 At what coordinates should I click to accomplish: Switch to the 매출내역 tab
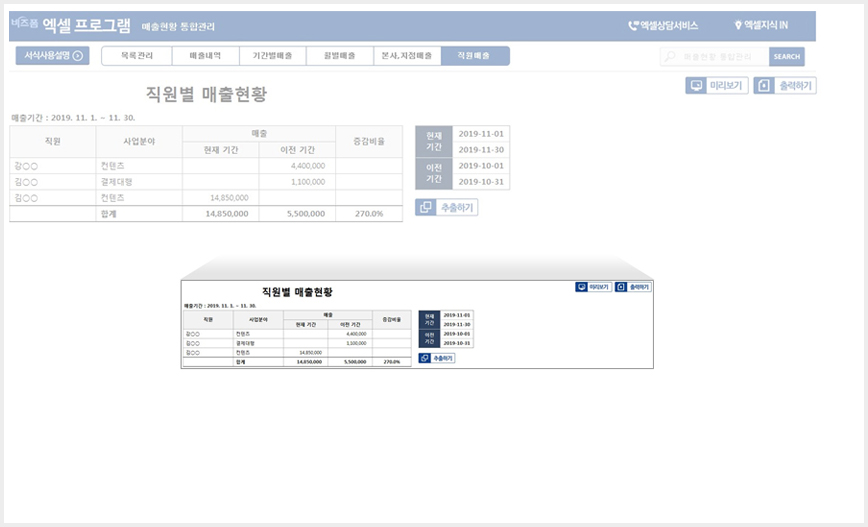pos(205,56)
